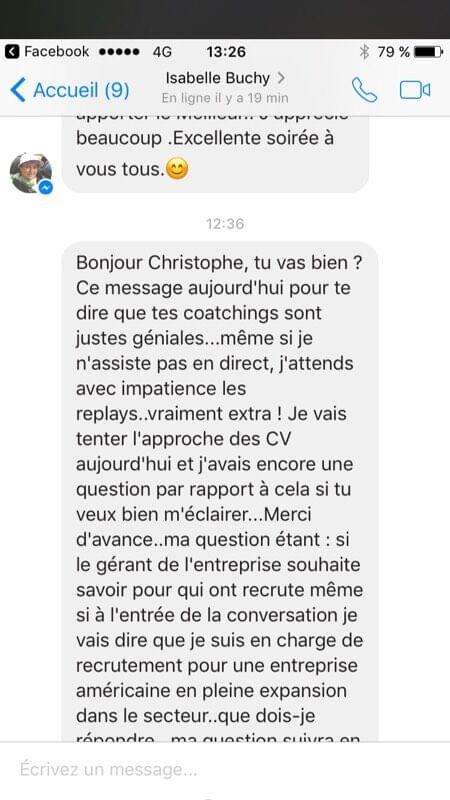Screen dimensions: 450x800
Task: Tap the battery indicator in the status bar
Action: click(429, 52)
